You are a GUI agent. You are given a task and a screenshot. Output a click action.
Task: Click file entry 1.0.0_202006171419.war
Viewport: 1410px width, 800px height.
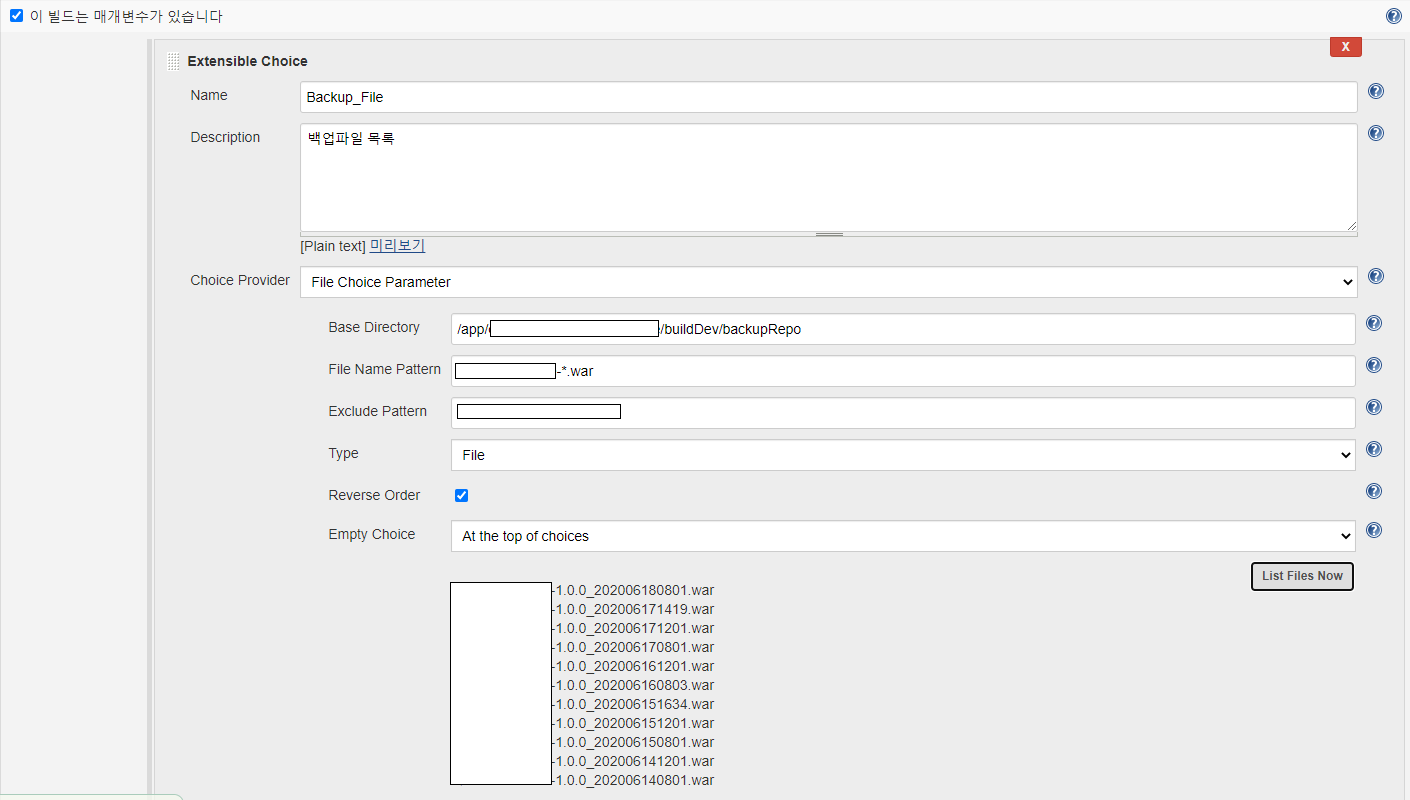tap(633, 609)
